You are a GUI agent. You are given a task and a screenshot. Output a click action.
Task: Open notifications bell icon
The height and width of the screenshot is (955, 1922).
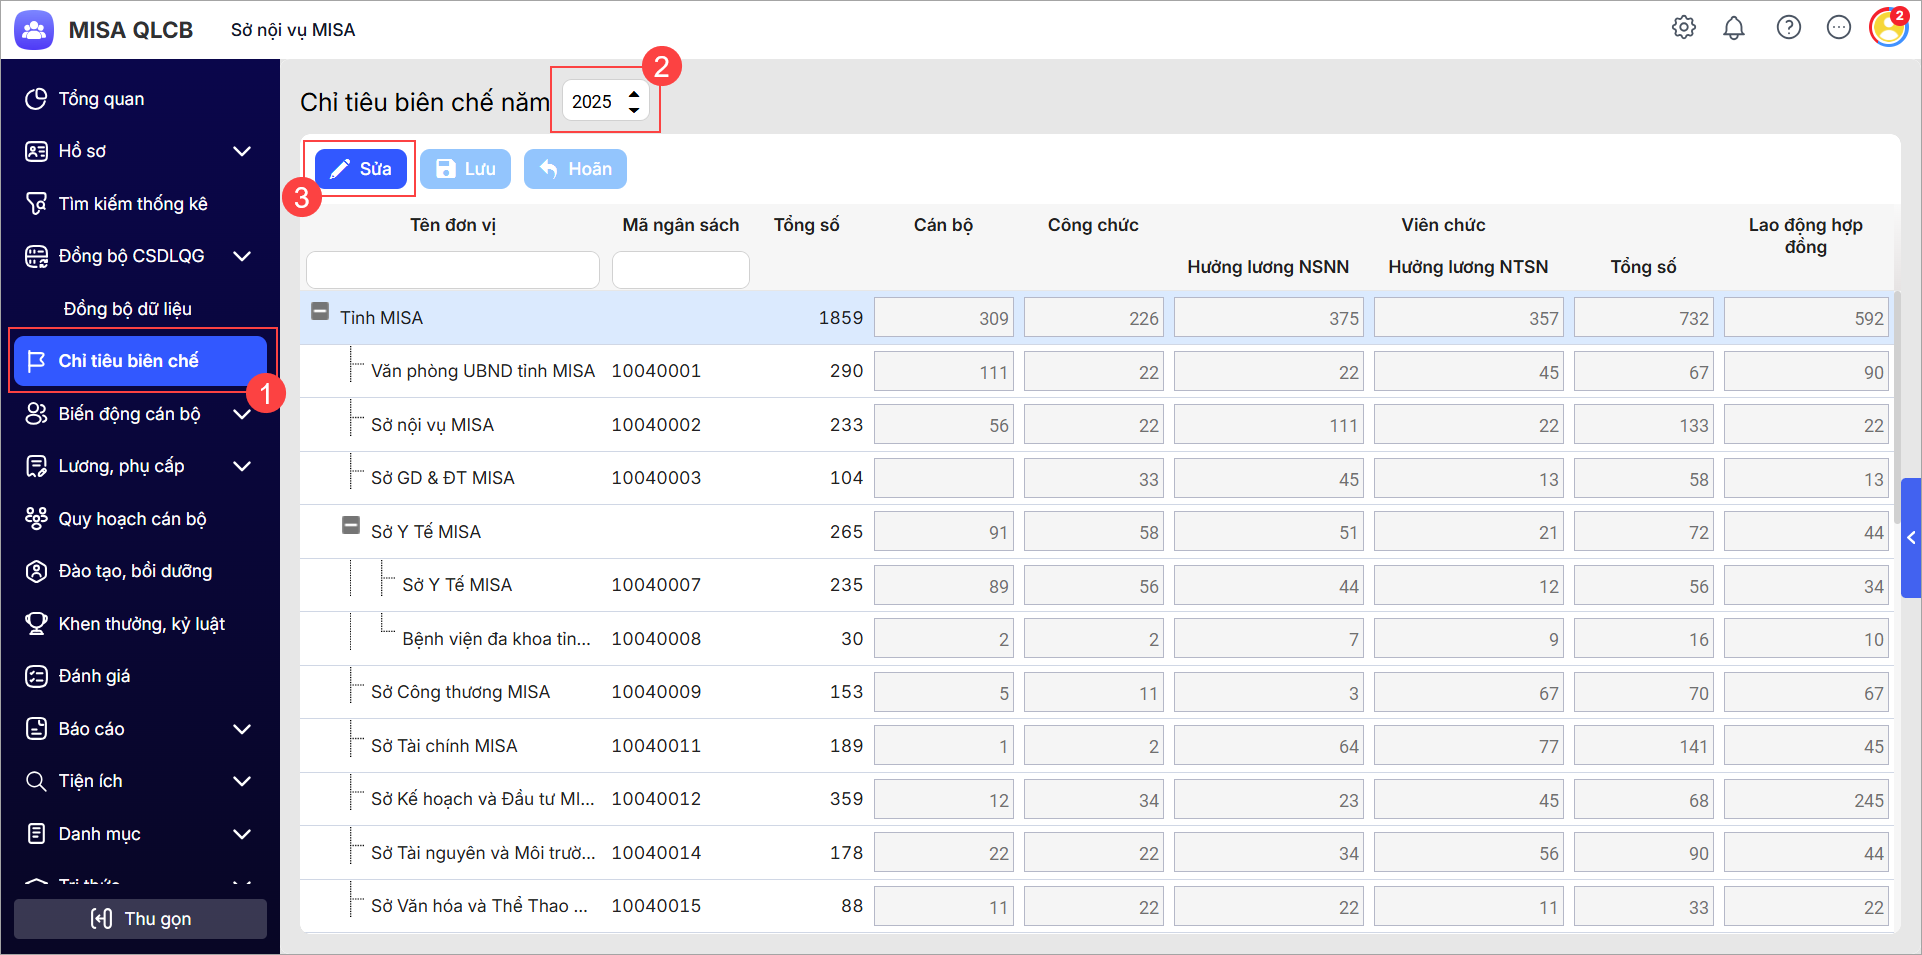pos(1734,28)
